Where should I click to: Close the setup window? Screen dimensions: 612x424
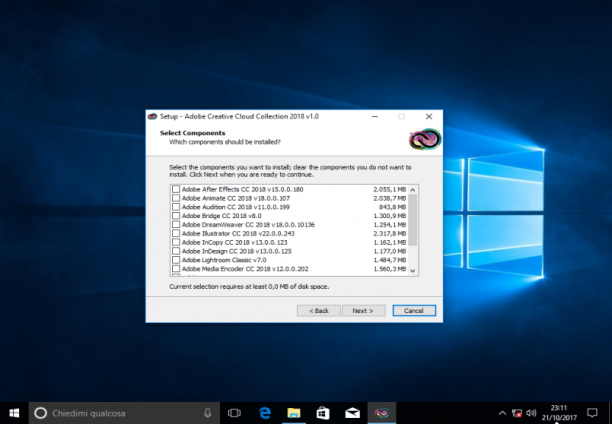point(429,116)
